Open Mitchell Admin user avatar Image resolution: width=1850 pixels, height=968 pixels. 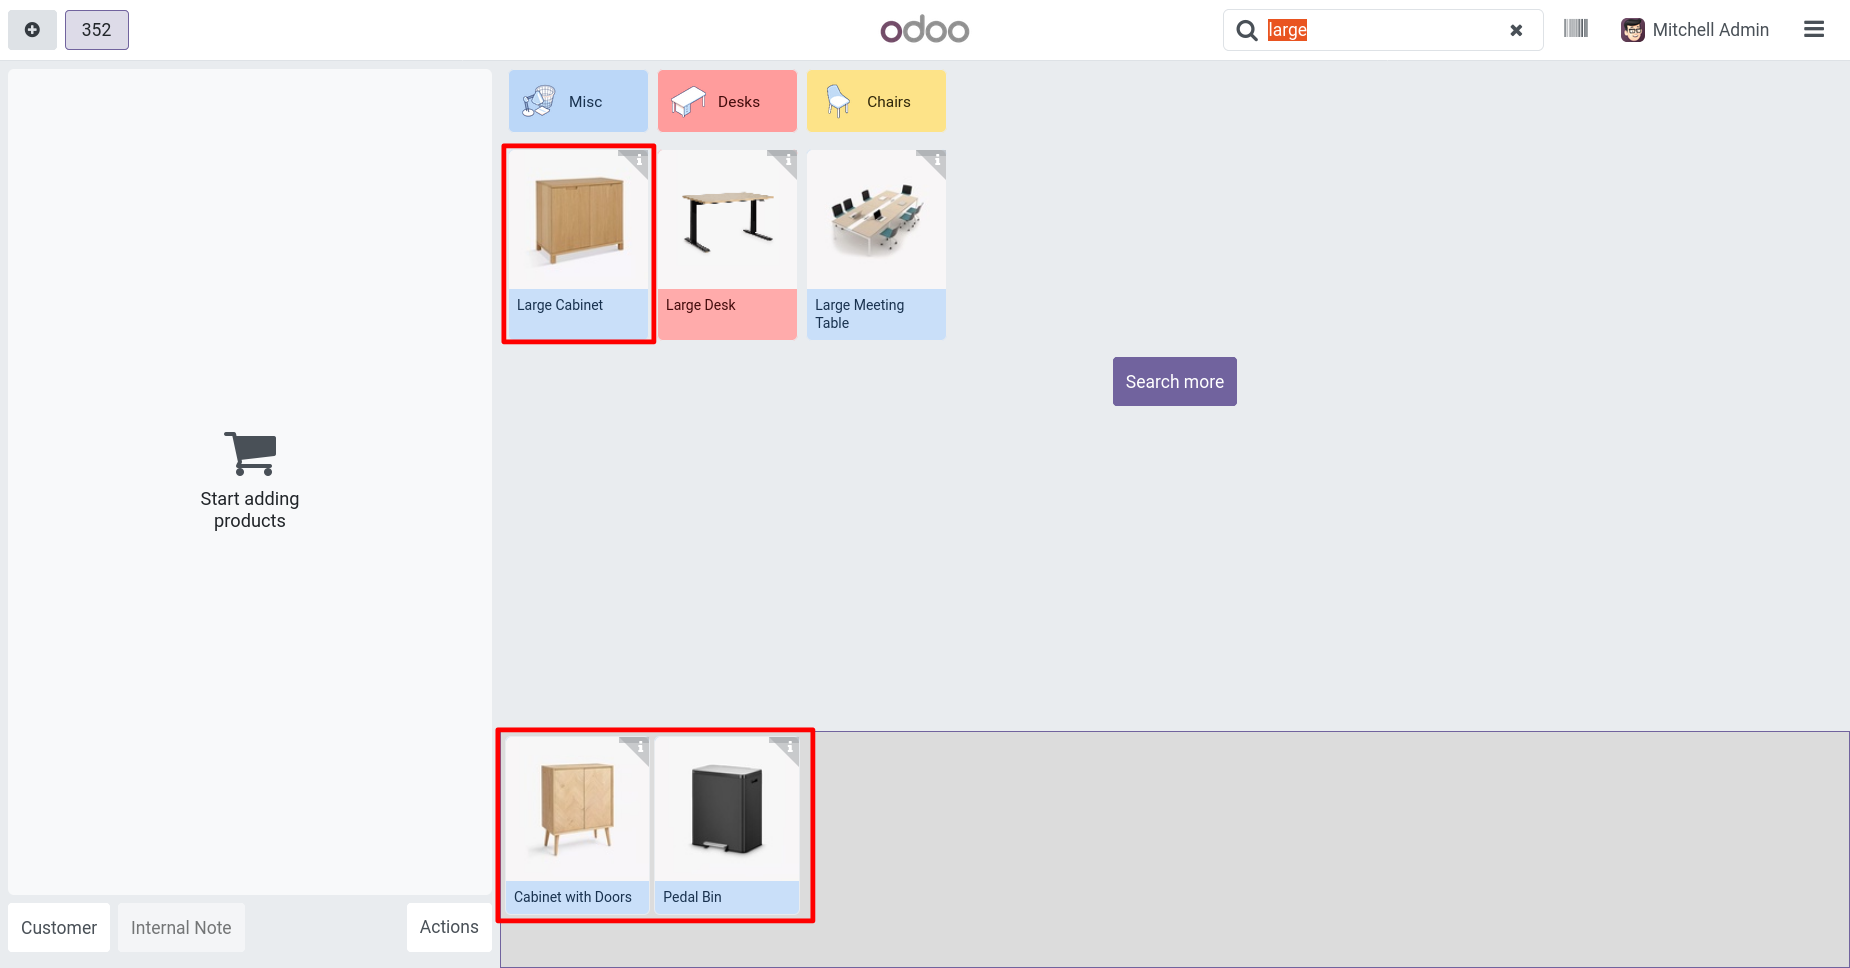(x=1633, y=30)
